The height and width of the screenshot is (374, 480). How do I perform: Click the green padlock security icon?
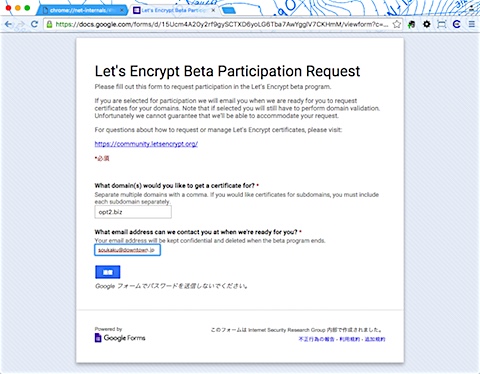[x=49, y=24]
